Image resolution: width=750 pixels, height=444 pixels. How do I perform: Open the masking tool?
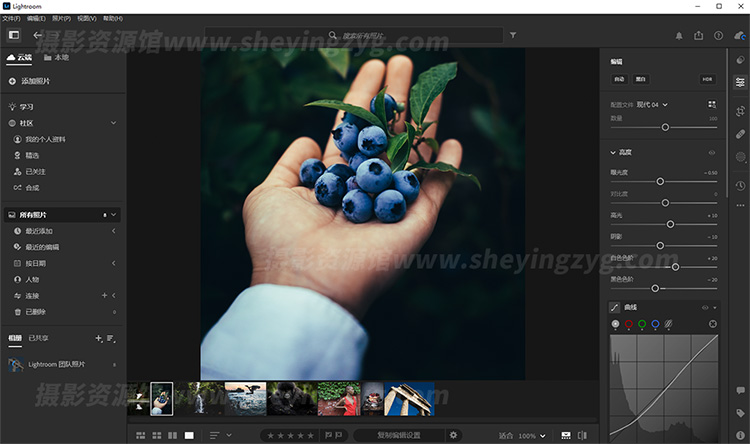(740, 157)
